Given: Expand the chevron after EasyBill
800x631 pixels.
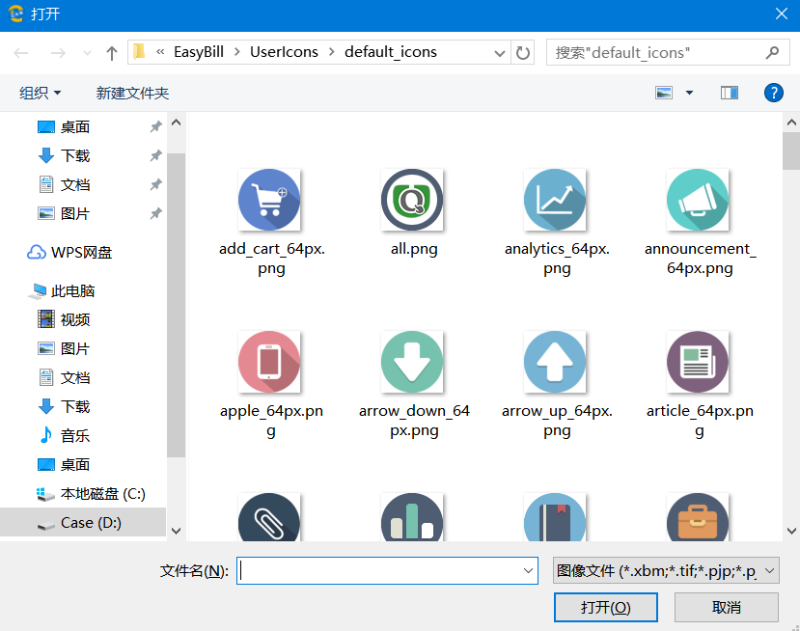Looking at the screenshot, I should (x=237, y=52).
